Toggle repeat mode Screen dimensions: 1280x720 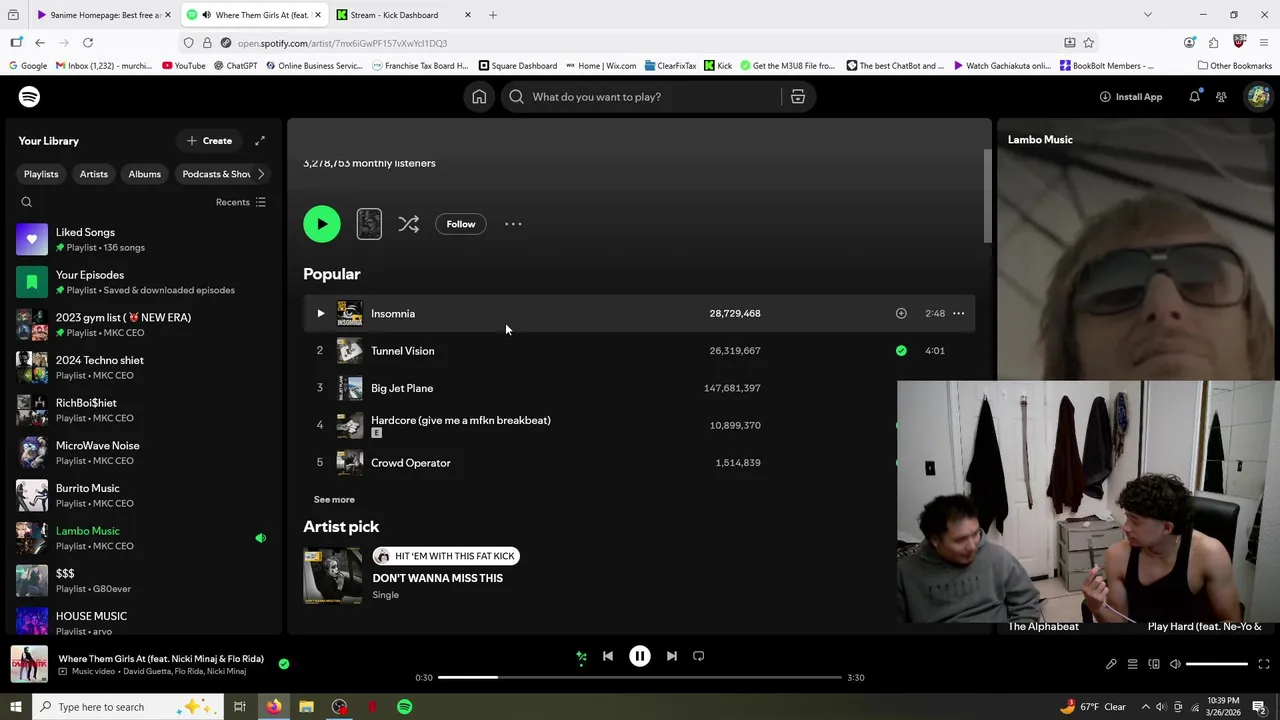(699, 656)
